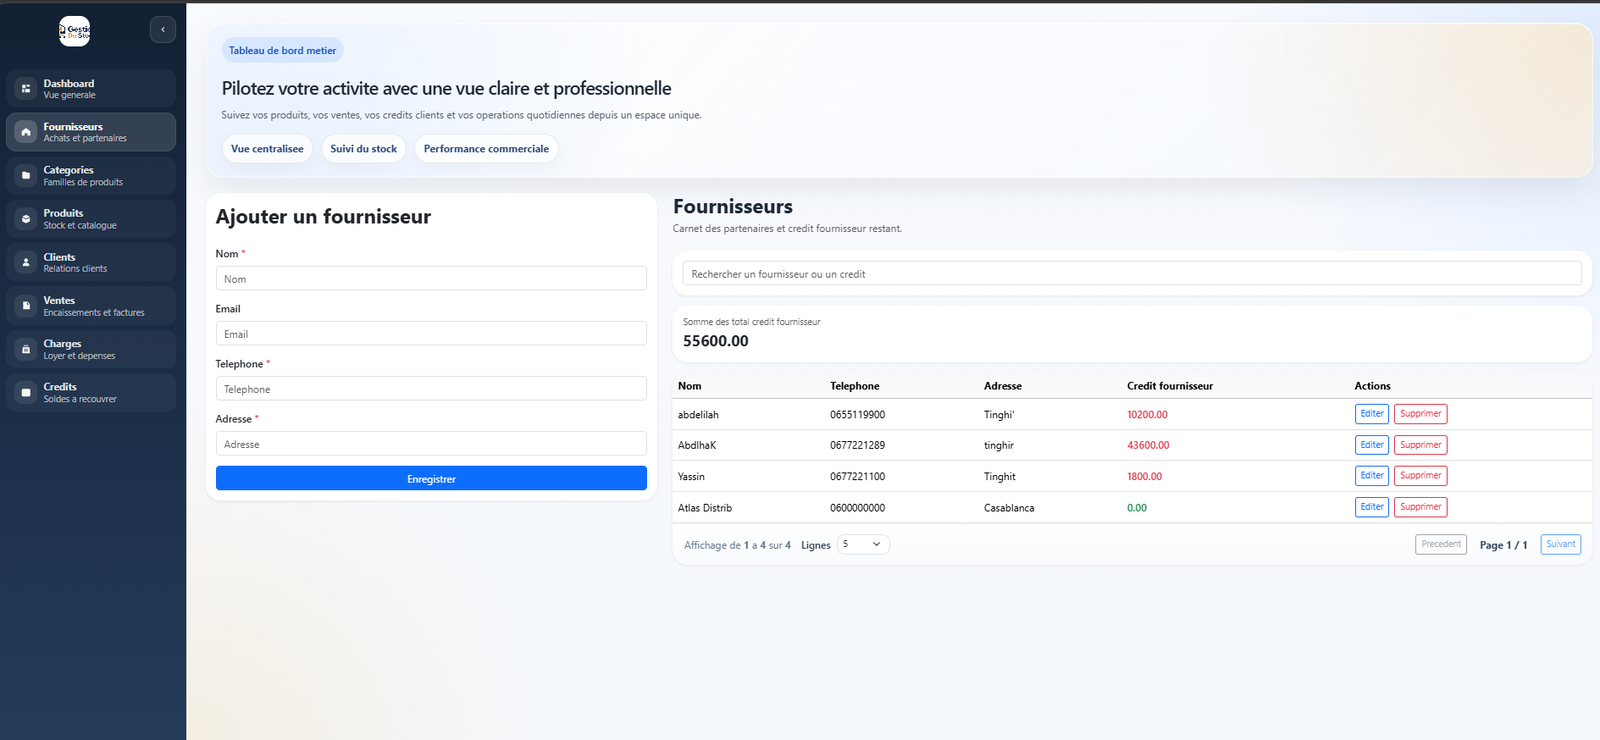Click Editer for abdelilah

pos(1372,414)
